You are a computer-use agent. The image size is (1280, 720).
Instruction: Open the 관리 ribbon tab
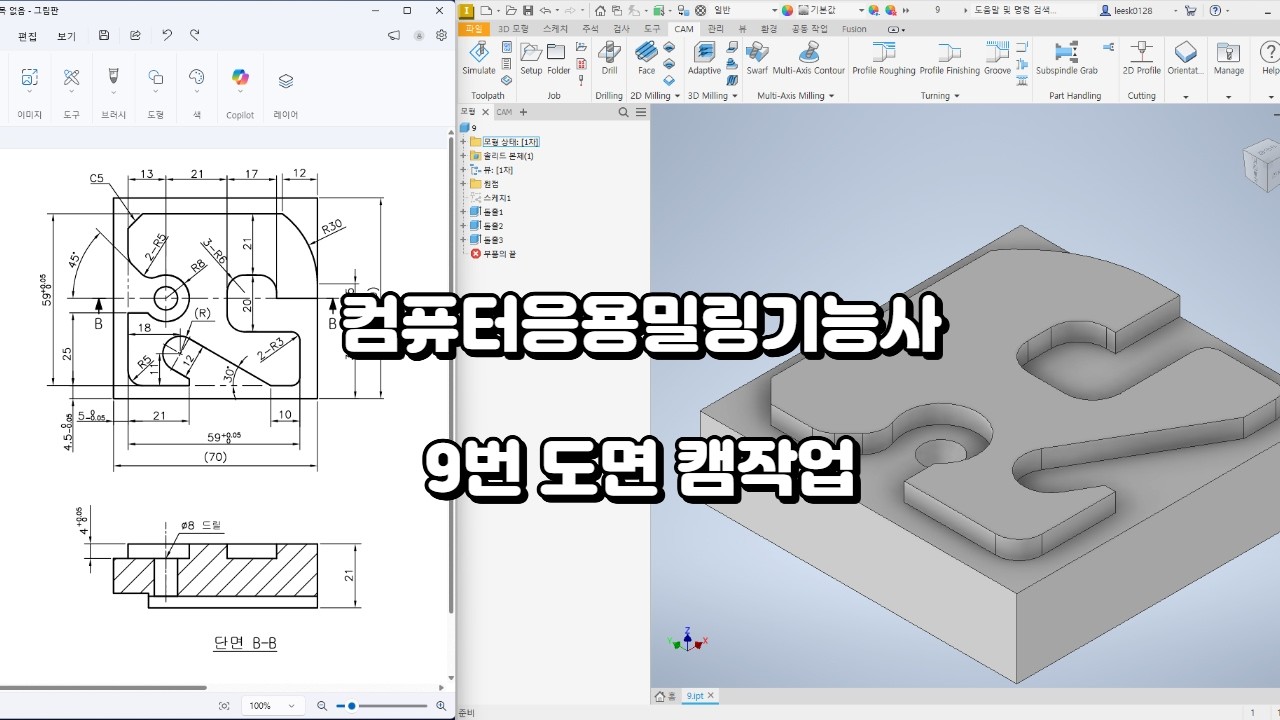715,29
